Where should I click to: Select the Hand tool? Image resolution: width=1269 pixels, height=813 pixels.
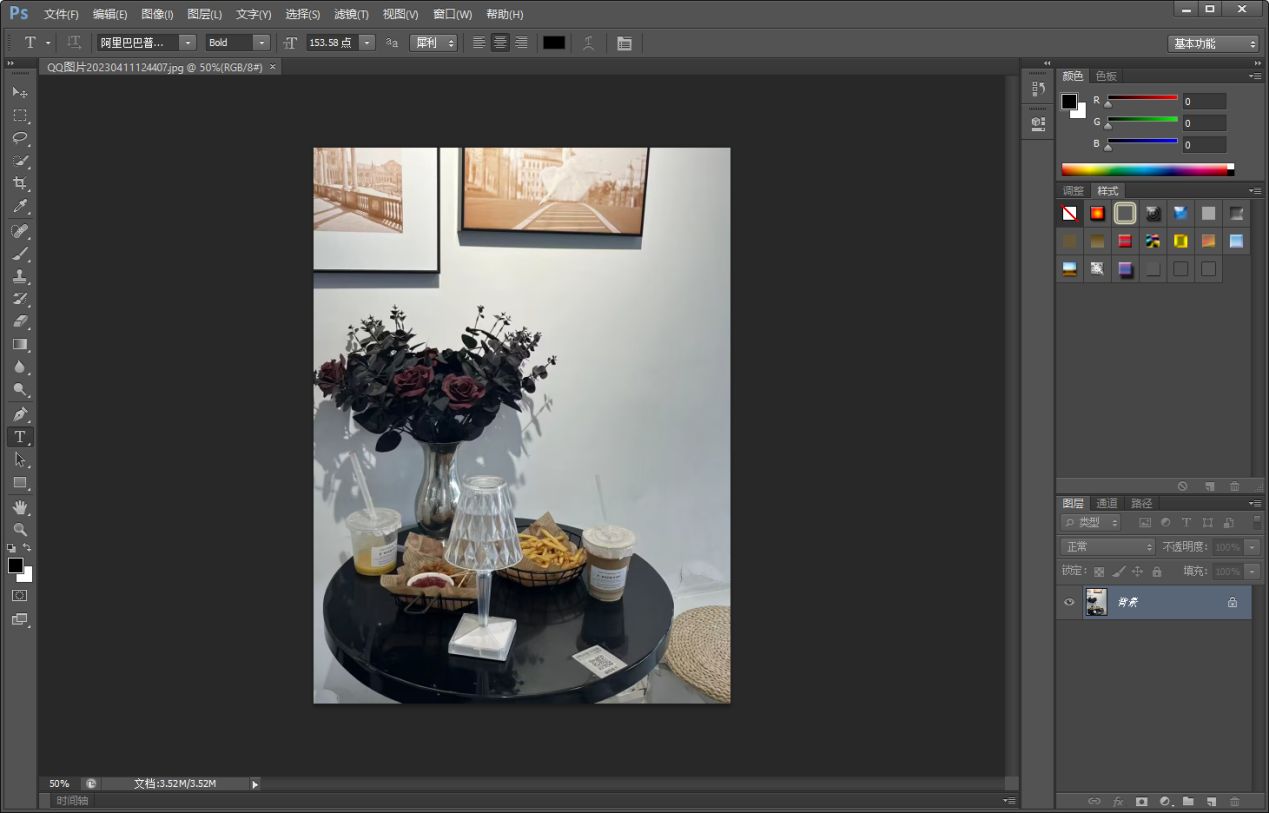[19, 507]
